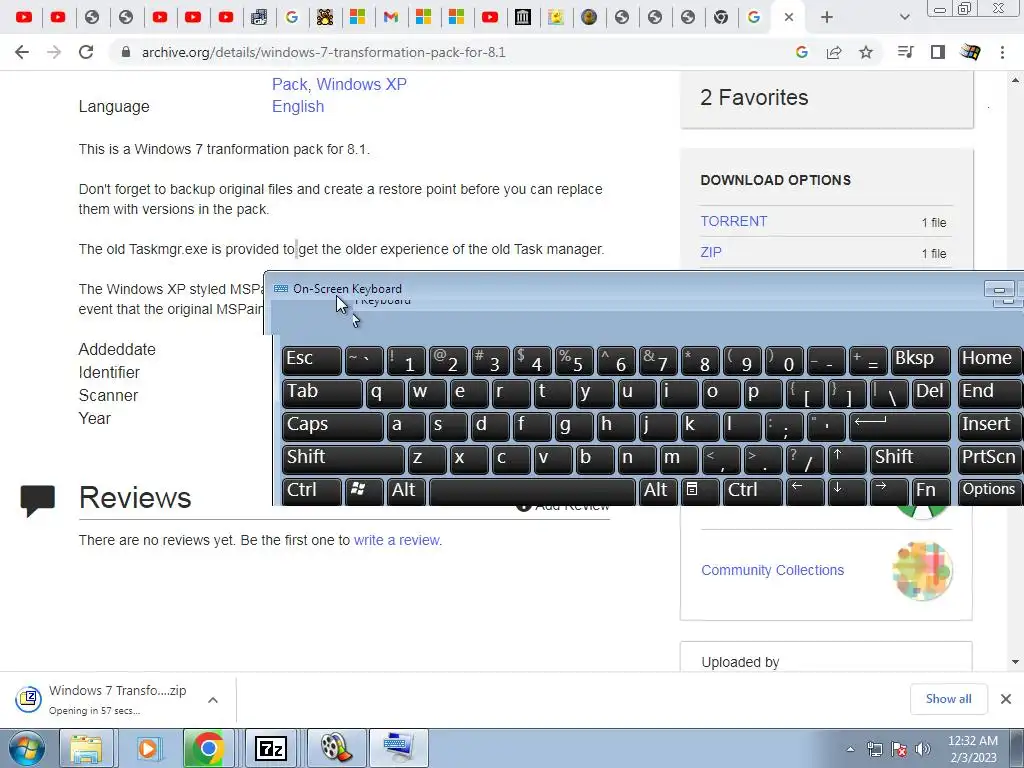Follow the write a review link
Image resolution: width=1024 pixels, height=768 pixels.
pyautogui.click(x=397, y=540)
